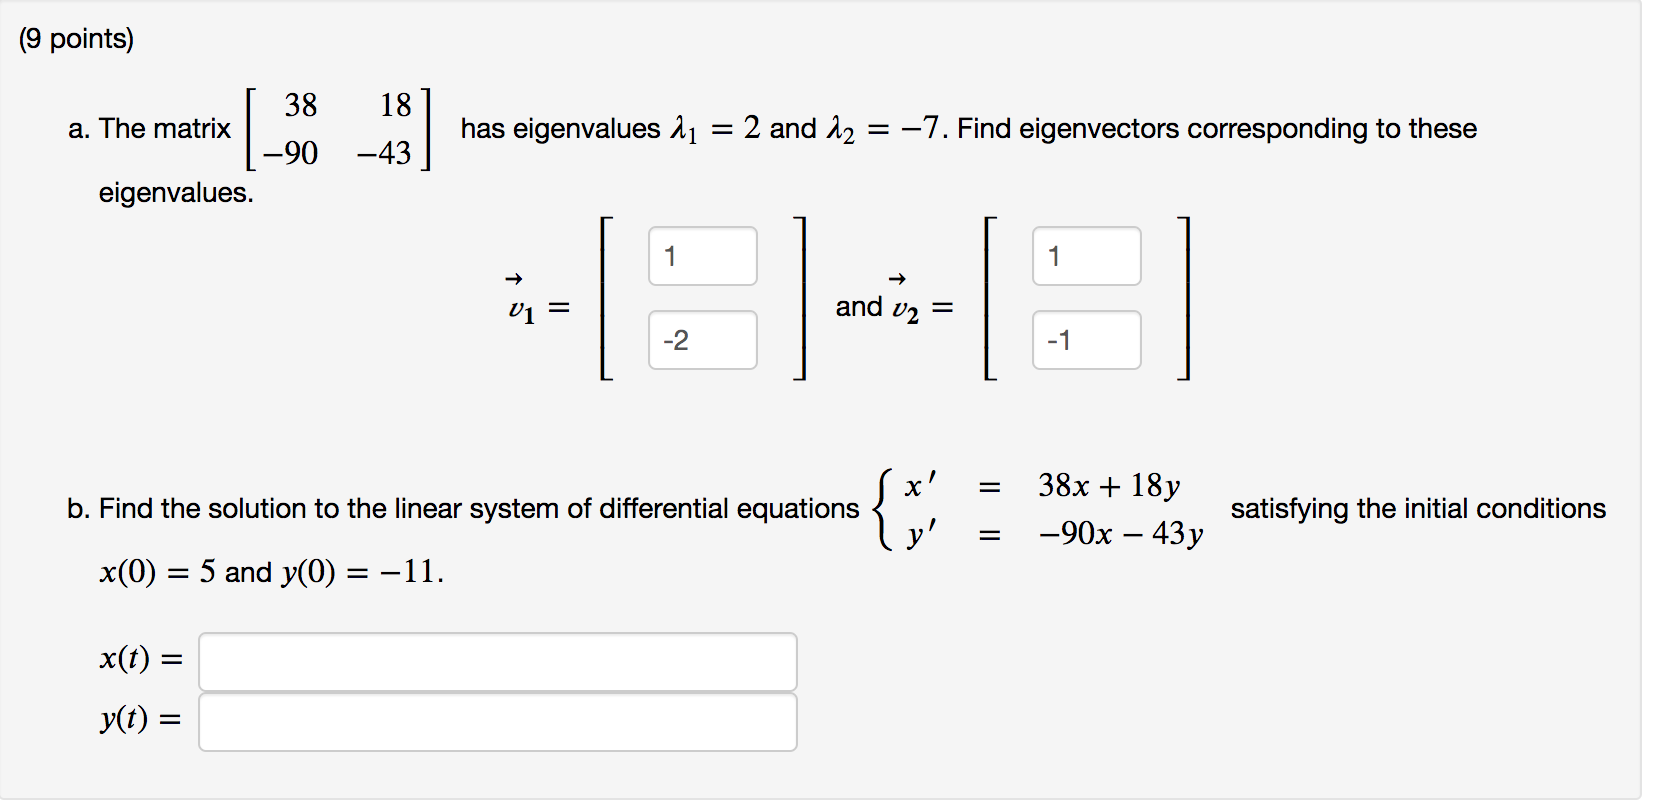This screenshot has width=1656, height=811.
Task: Click the matrix with entries 38 and 18
Action: (x=335, y=128)
